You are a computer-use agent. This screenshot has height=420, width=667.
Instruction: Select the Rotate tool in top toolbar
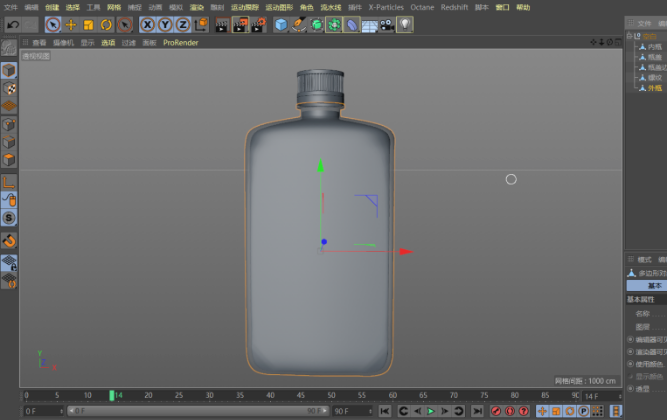106,24
